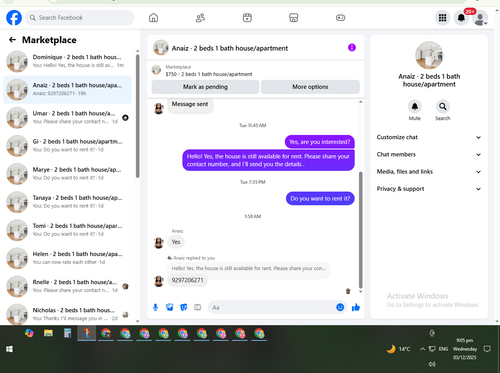
Task: Search in conversation with magnifier icon
Action: [443, 106]
